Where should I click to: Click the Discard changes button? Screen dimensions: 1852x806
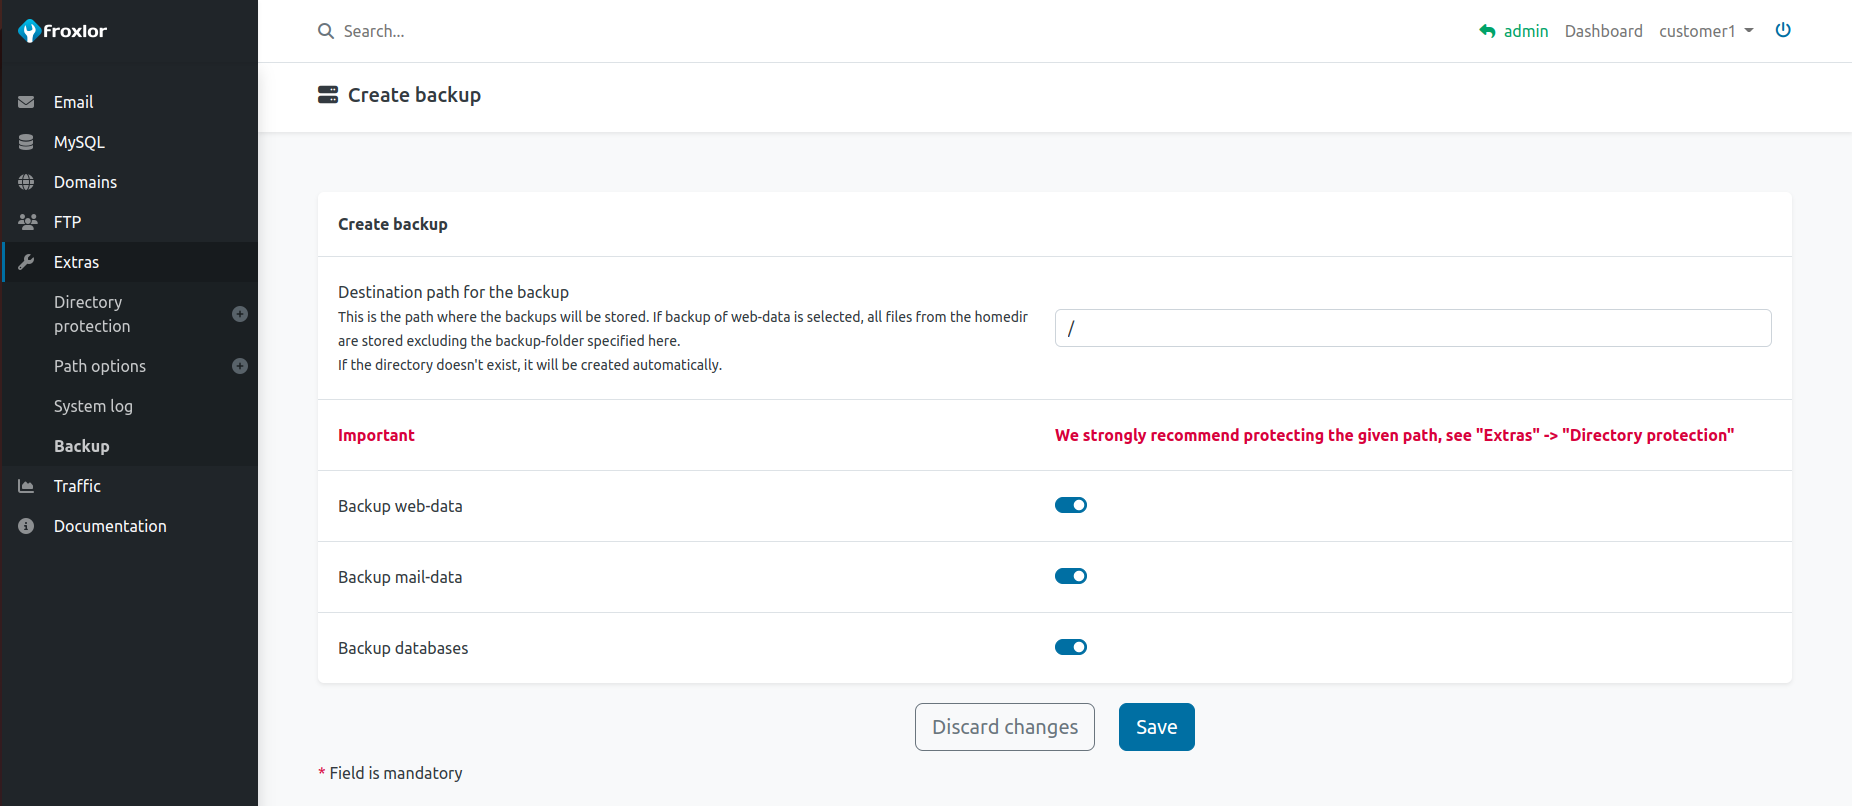coord(1004,727)
